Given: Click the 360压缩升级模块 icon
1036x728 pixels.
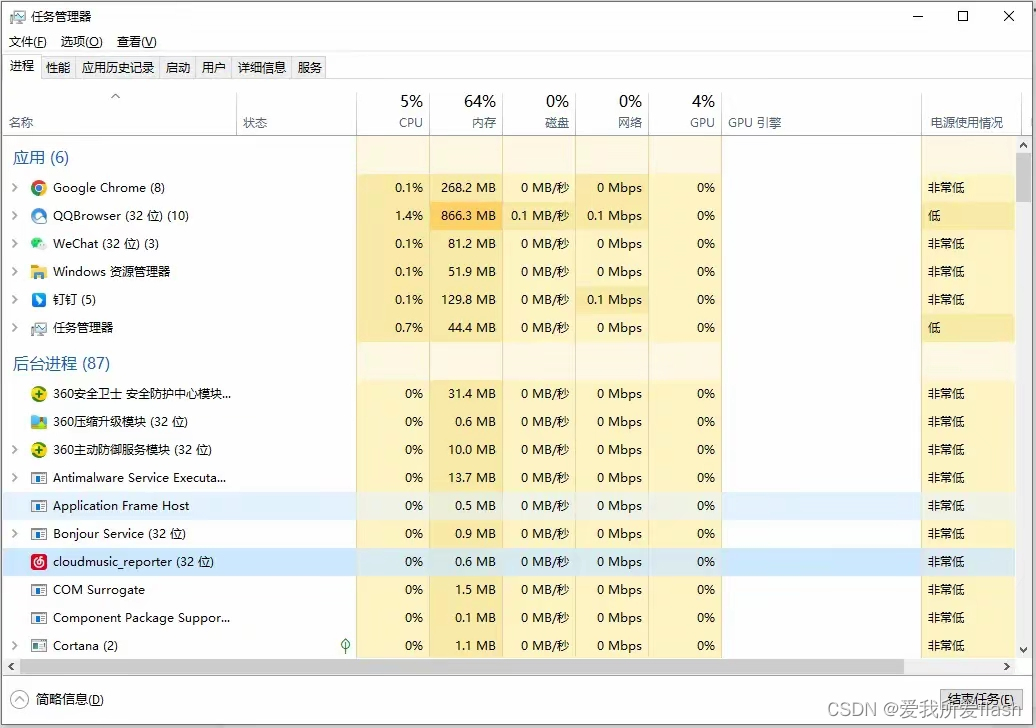Looking at the screenshot, I should click(x=39, y=422).
